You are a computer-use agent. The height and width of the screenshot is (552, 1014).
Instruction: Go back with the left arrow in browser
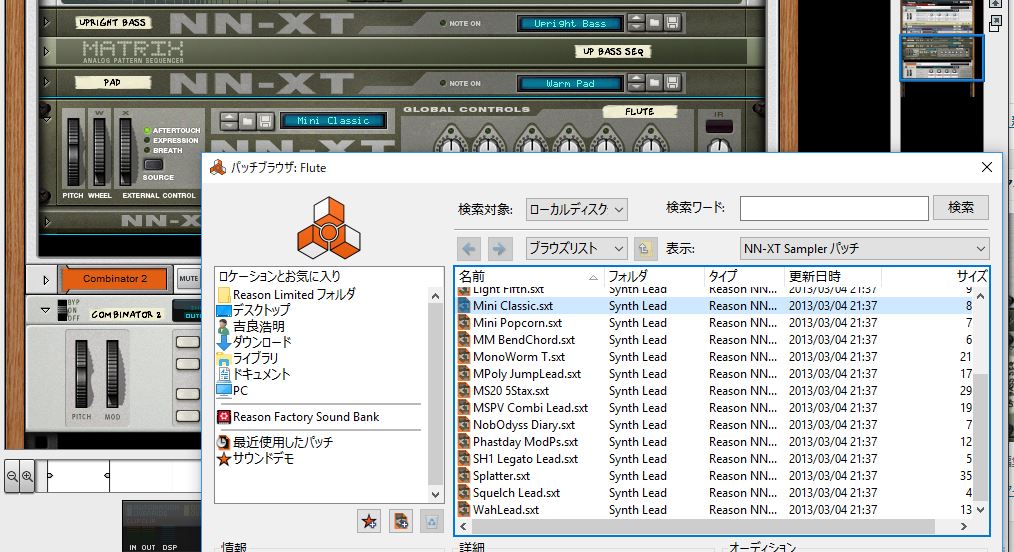pyautogui.click(x=469, y=248)
